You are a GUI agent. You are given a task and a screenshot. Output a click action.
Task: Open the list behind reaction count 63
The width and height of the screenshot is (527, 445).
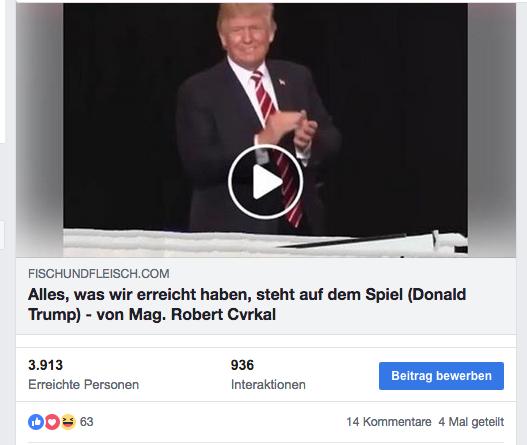click(x=86, y=422)
